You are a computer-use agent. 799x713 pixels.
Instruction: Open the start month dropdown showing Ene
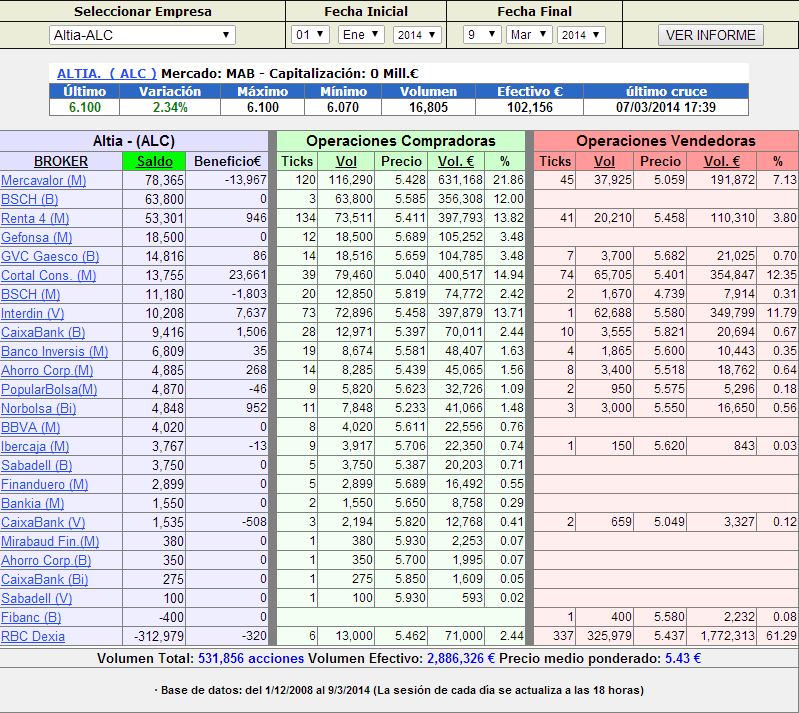point(361,35)
